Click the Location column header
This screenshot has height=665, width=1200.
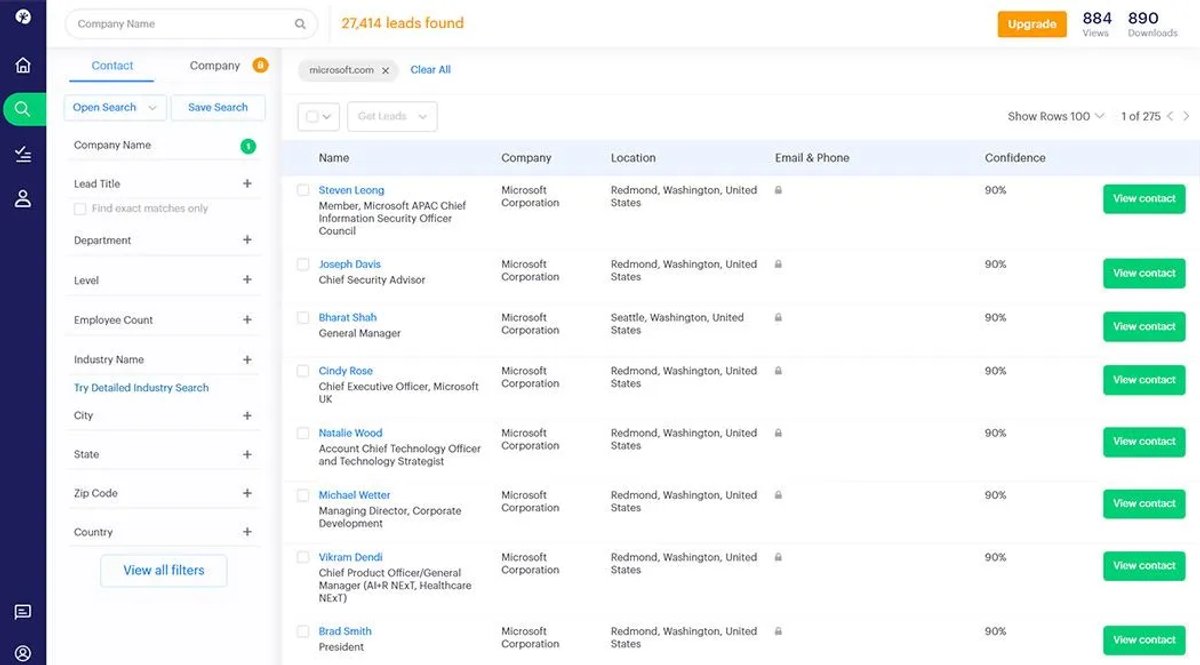pyautogui.click(x=633, y=158)
